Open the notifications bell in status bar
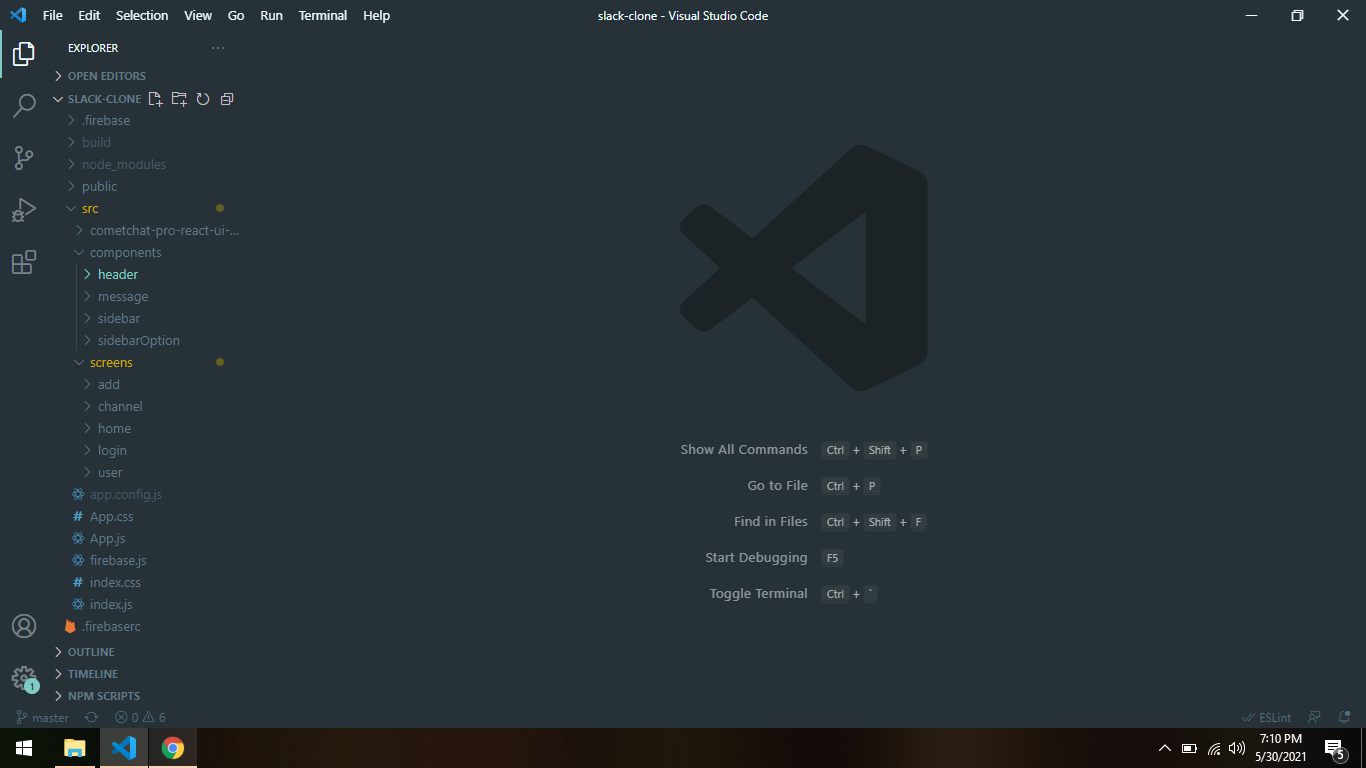Viewport: 1366px width, 768px height. point(1344,718)
